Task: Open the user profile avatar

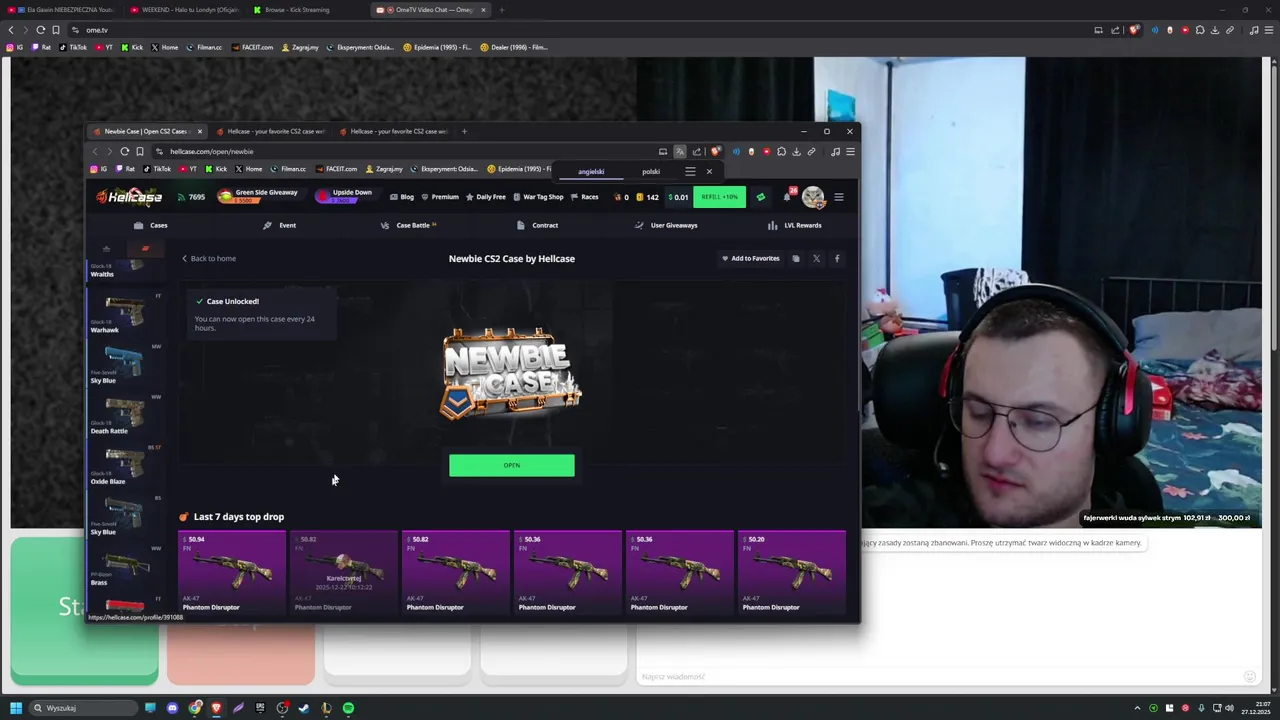Action: [x=813, y=197]
